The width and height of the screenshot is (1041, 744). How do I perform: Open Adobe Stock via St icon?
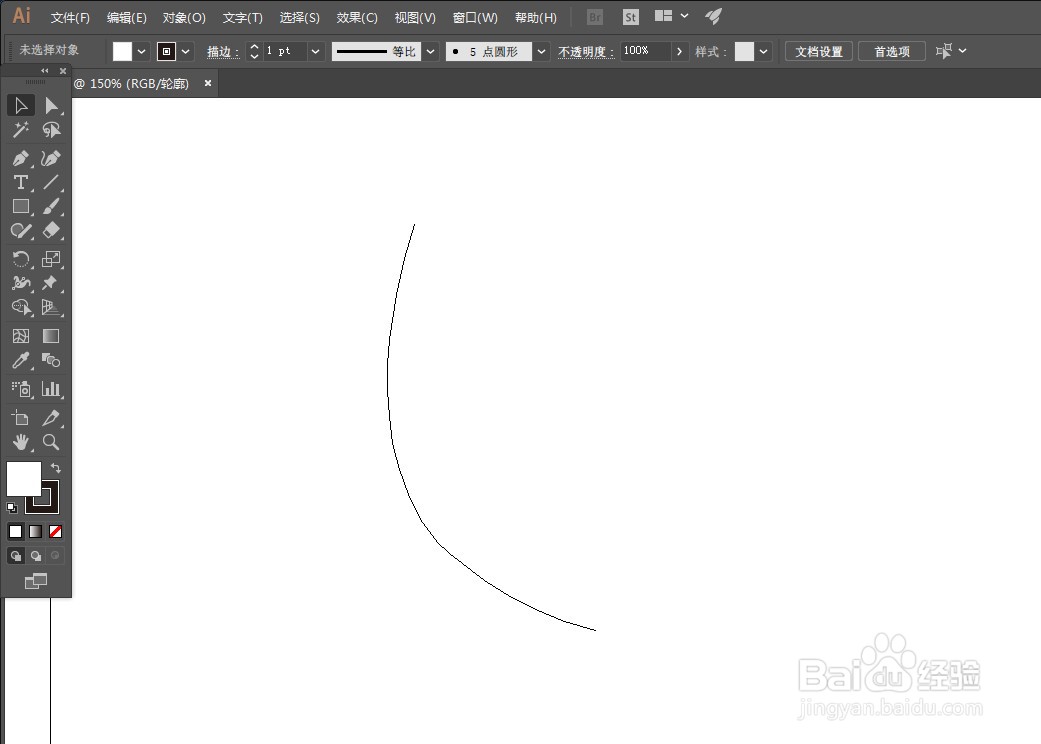click(x=631, y=17)
